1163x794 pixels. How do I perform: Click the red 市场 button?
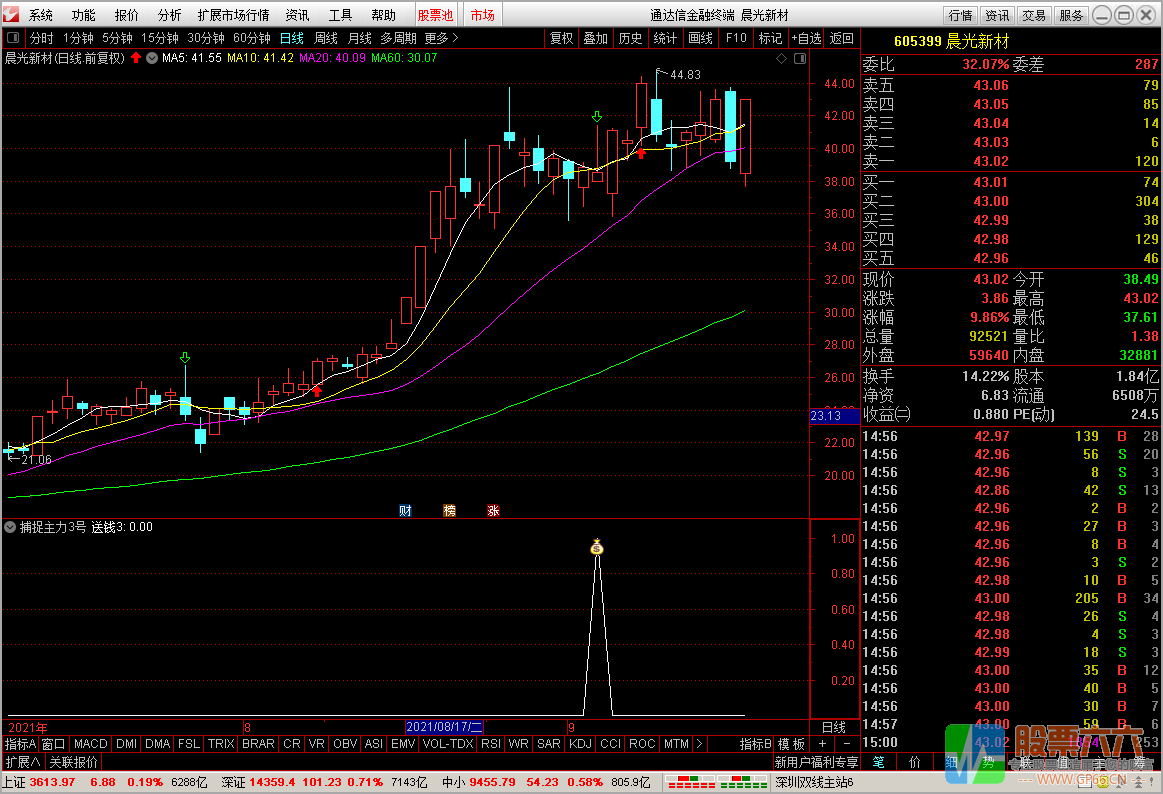coord(483,15)
